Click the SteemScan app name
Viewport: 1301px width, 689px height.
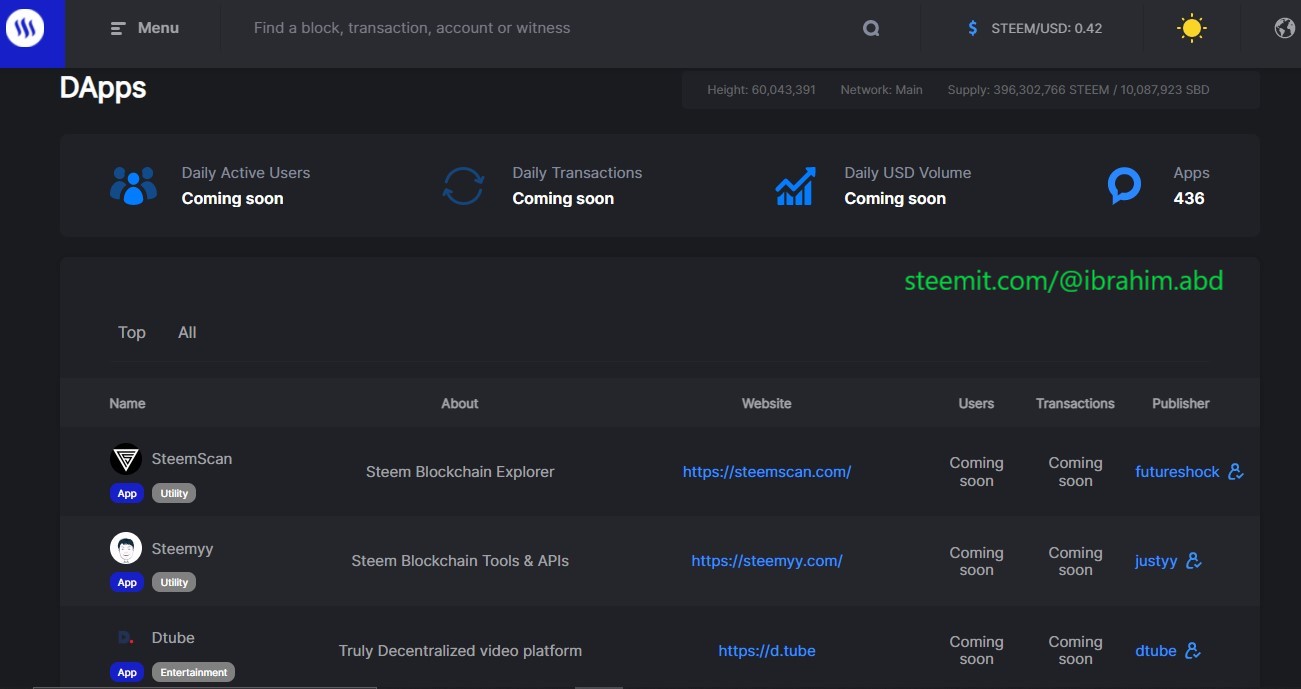tap(192, 459)
